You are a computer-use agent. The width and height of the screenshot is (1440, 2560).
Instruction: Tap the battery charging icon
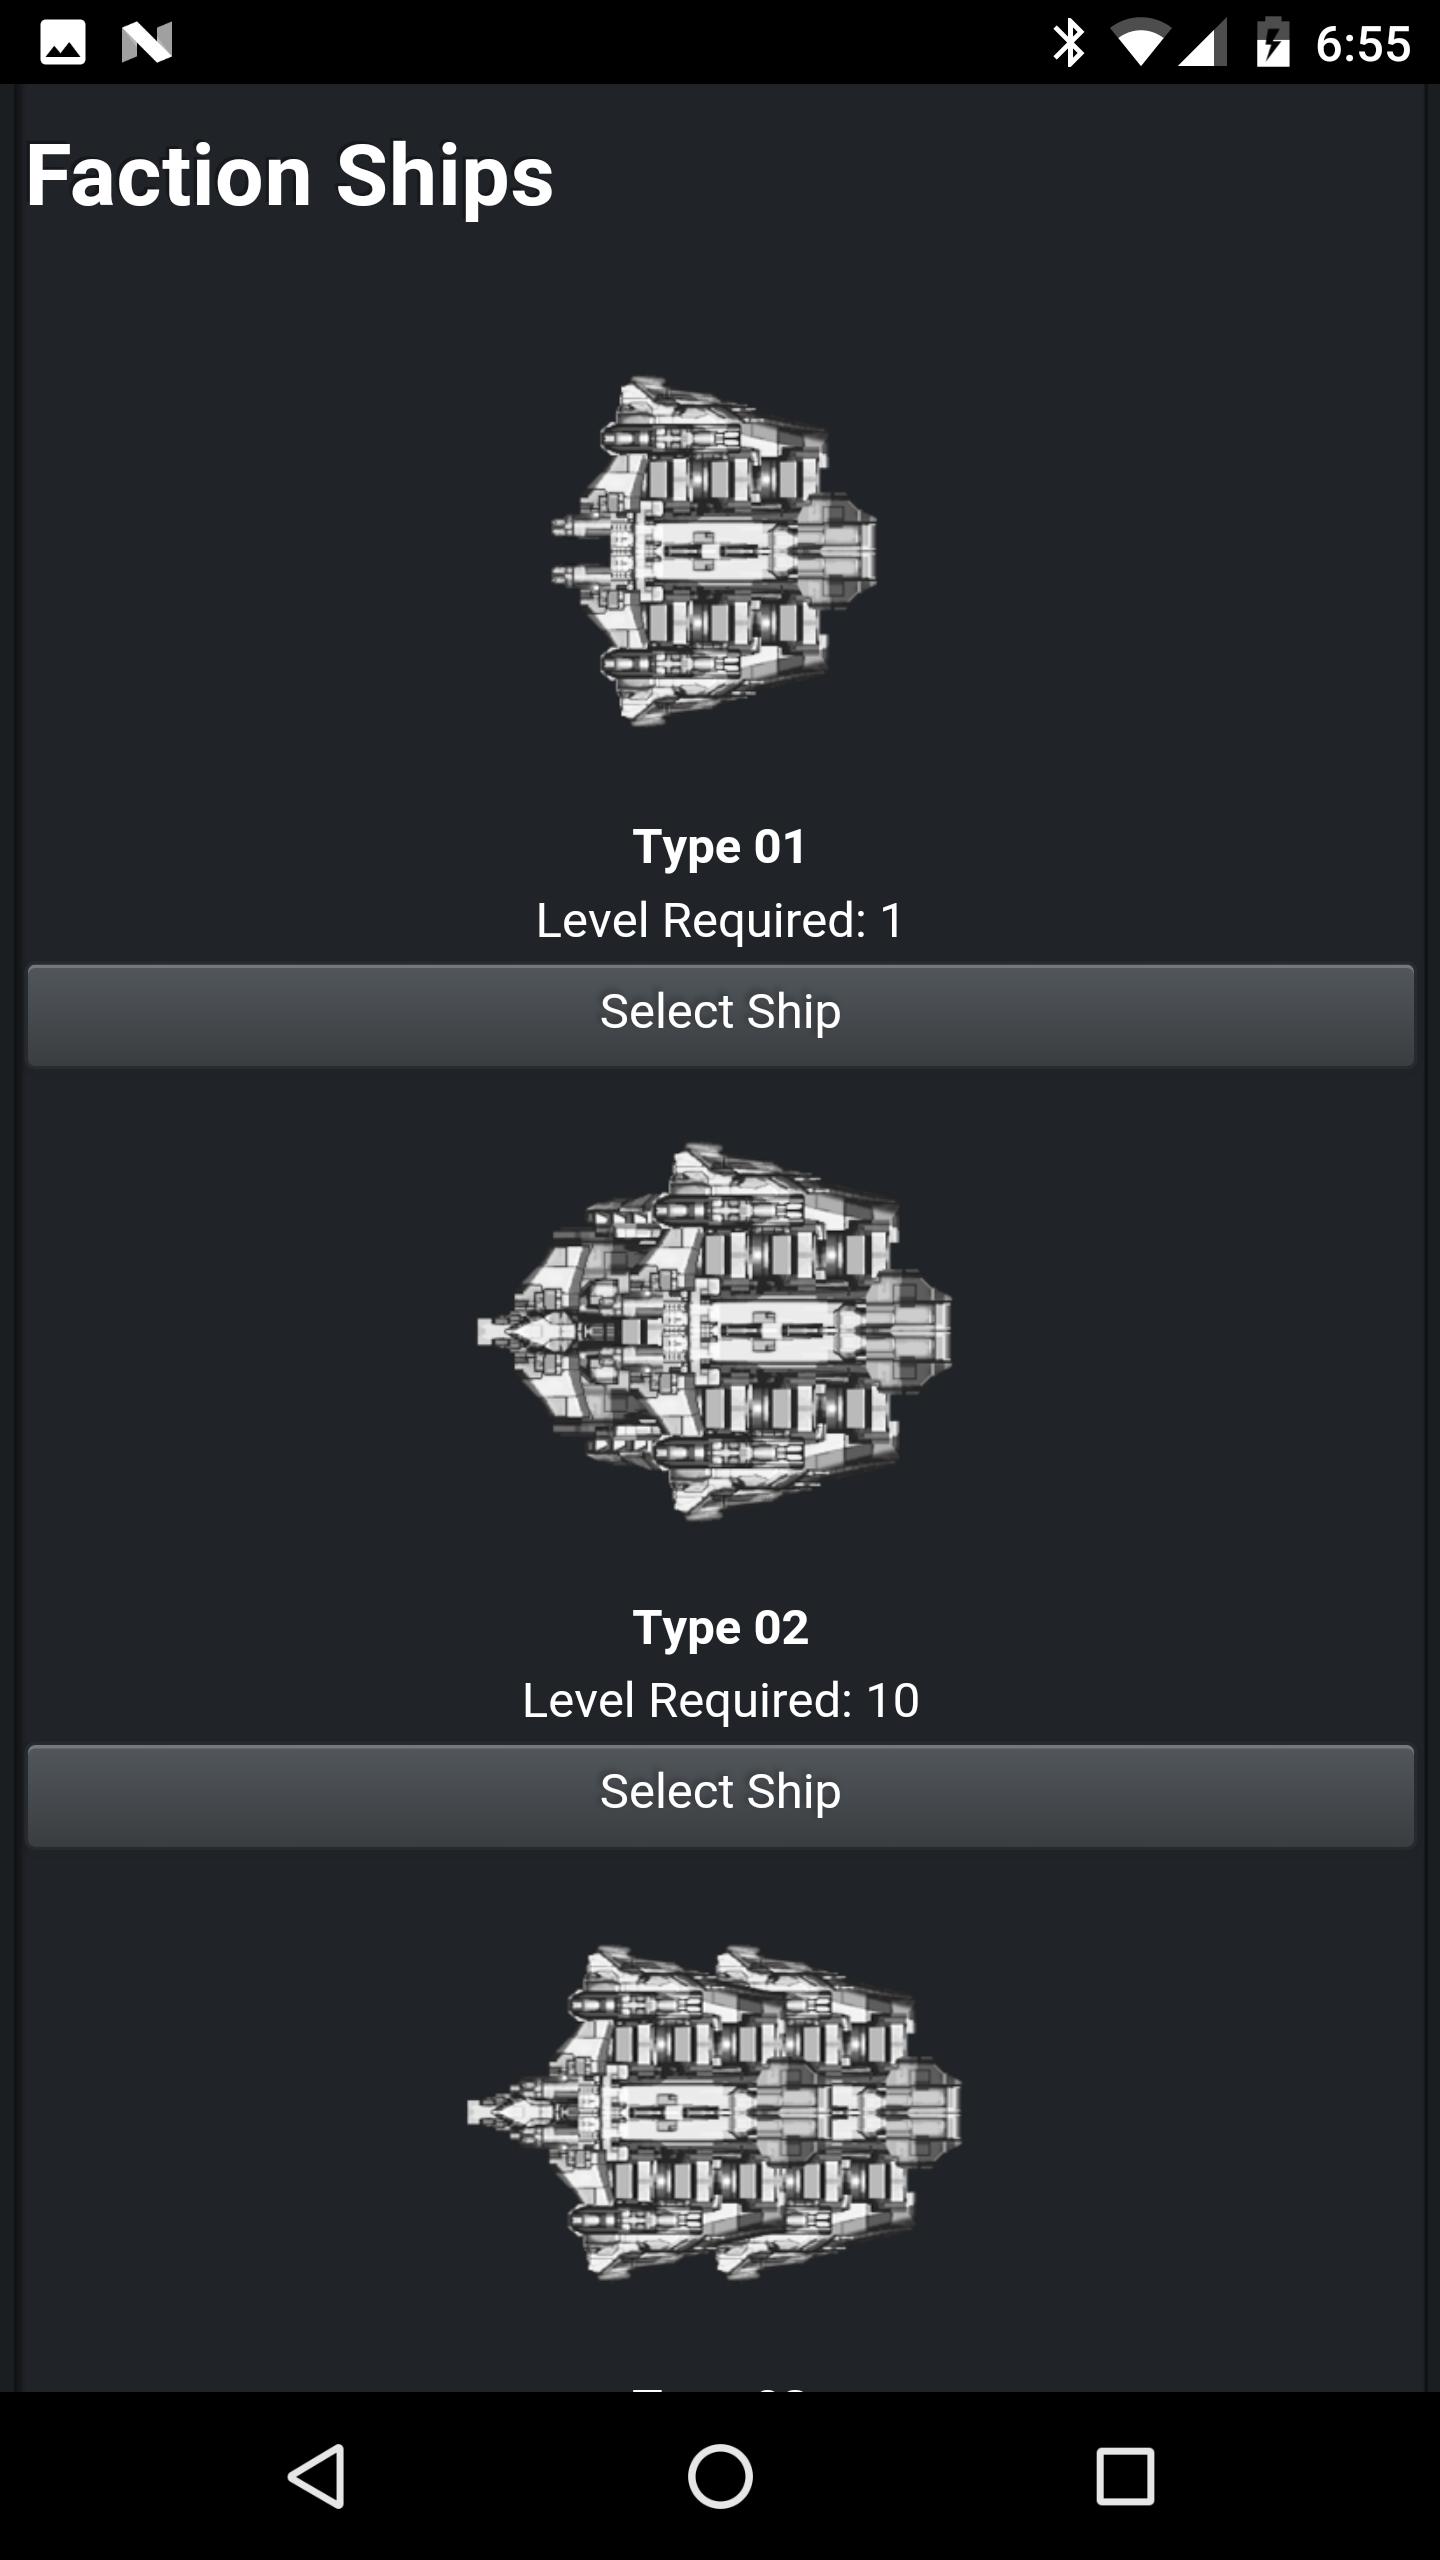pyautogui.click(x=1273, y=43)
